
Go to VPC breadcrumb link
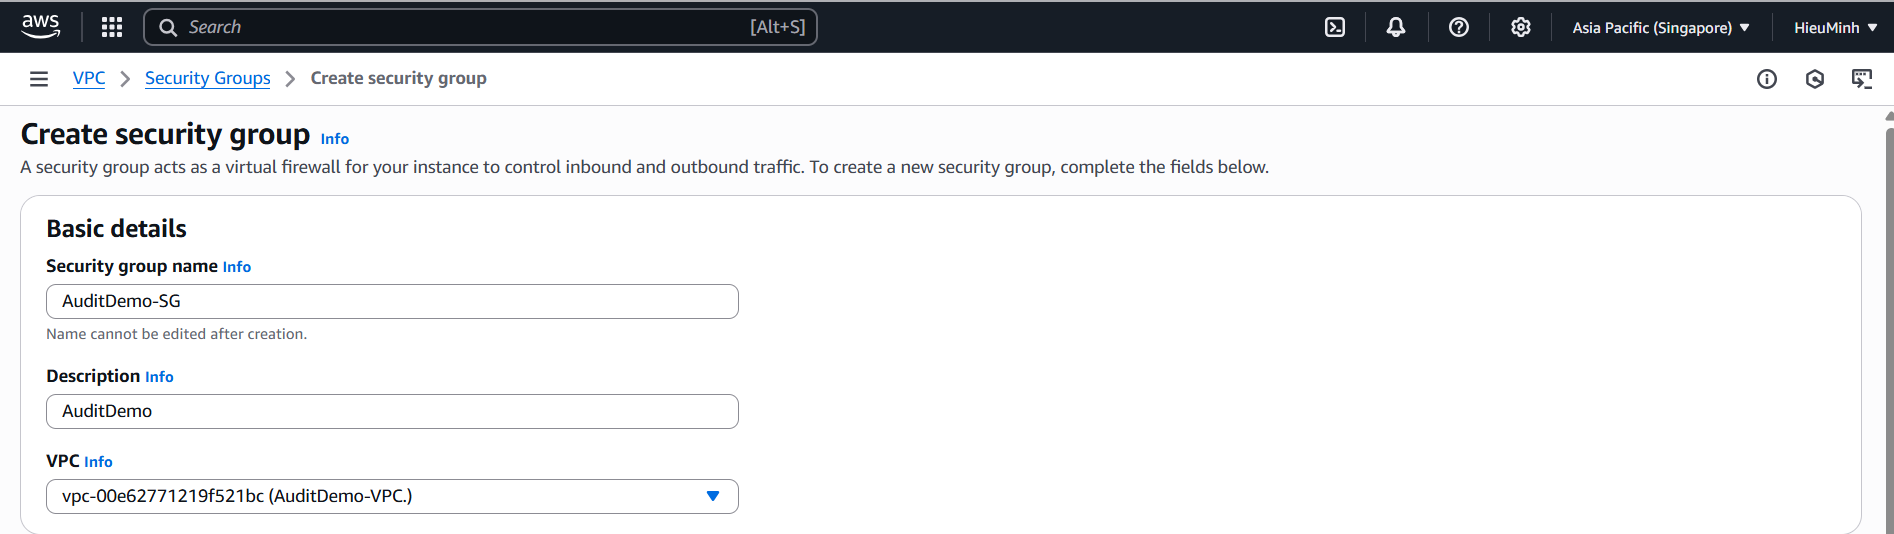click(89, 78)
